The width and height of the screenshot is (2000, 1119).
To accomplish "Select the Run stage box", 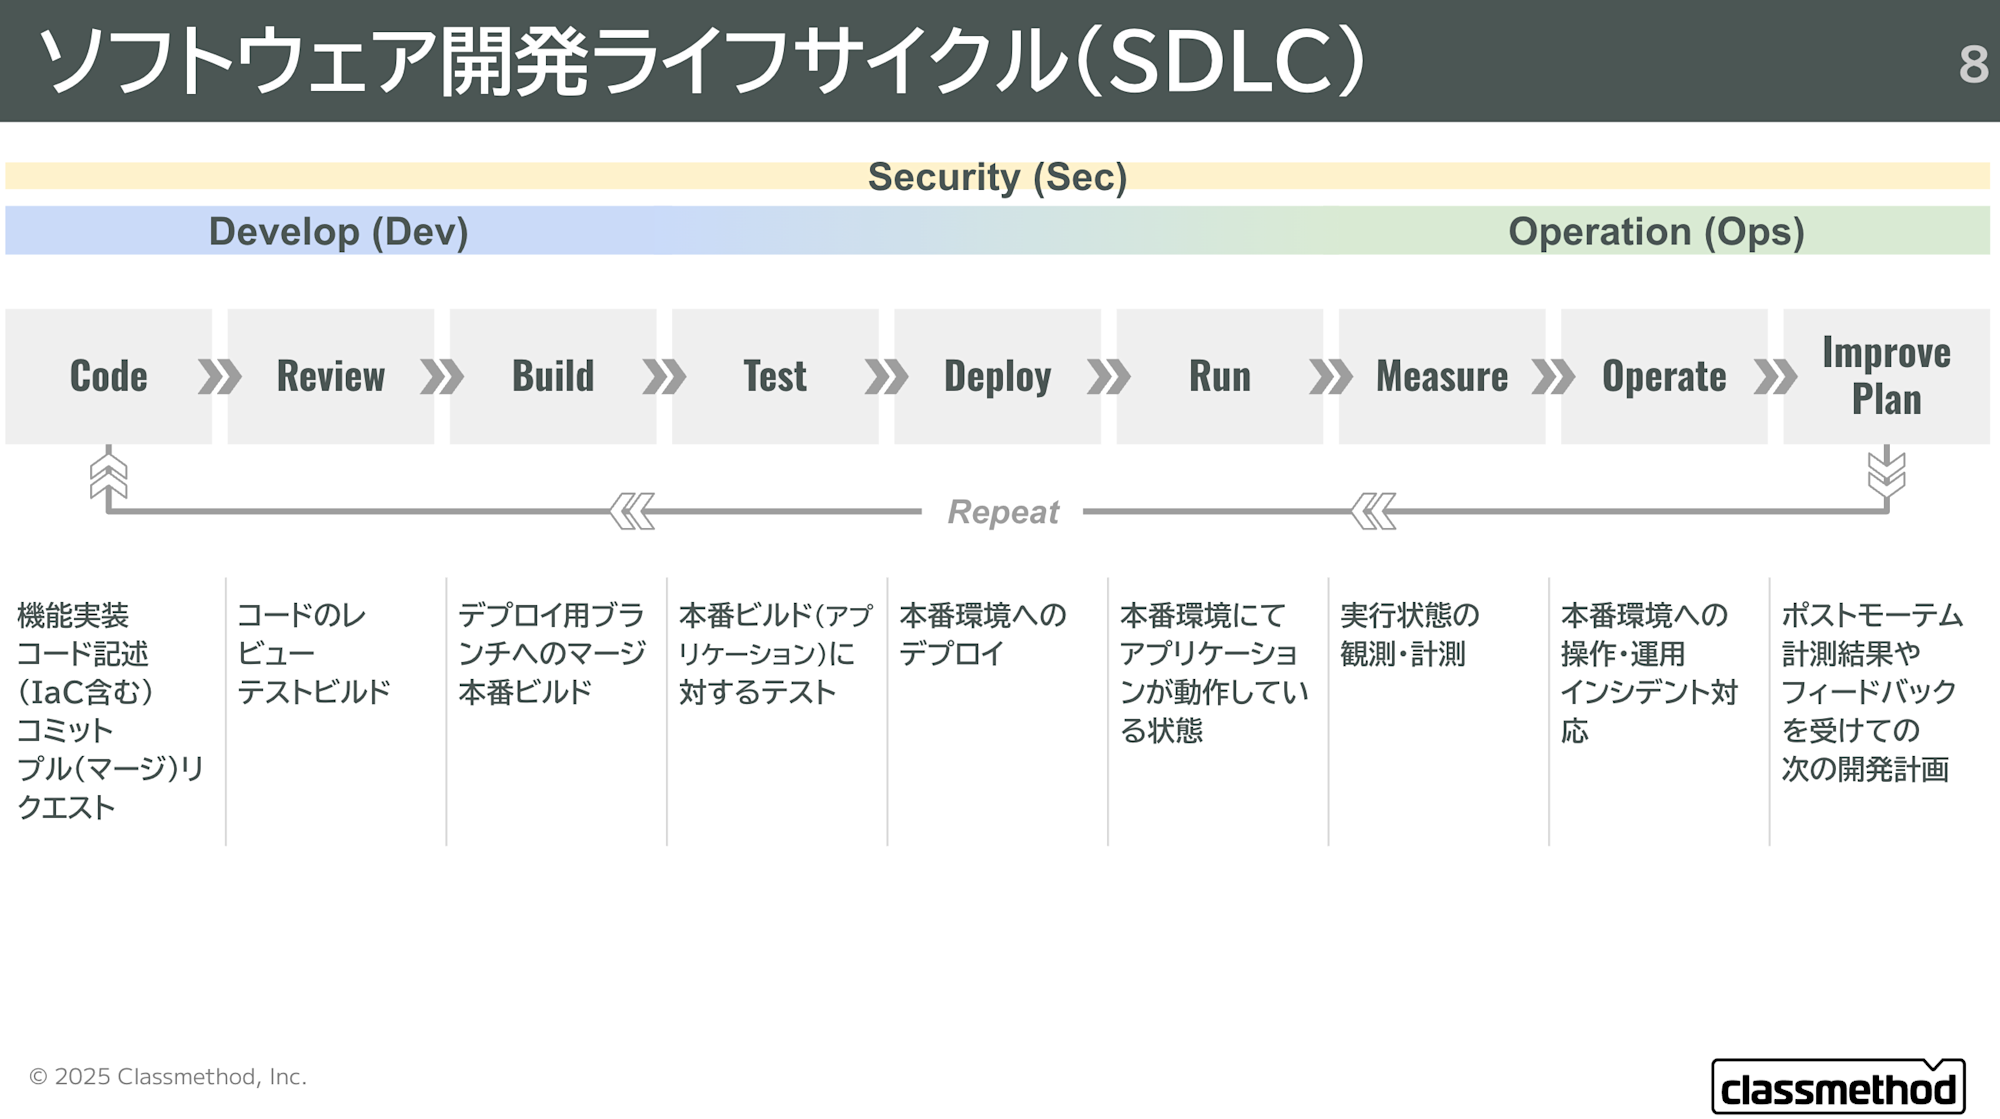I will coord(1220,376).
